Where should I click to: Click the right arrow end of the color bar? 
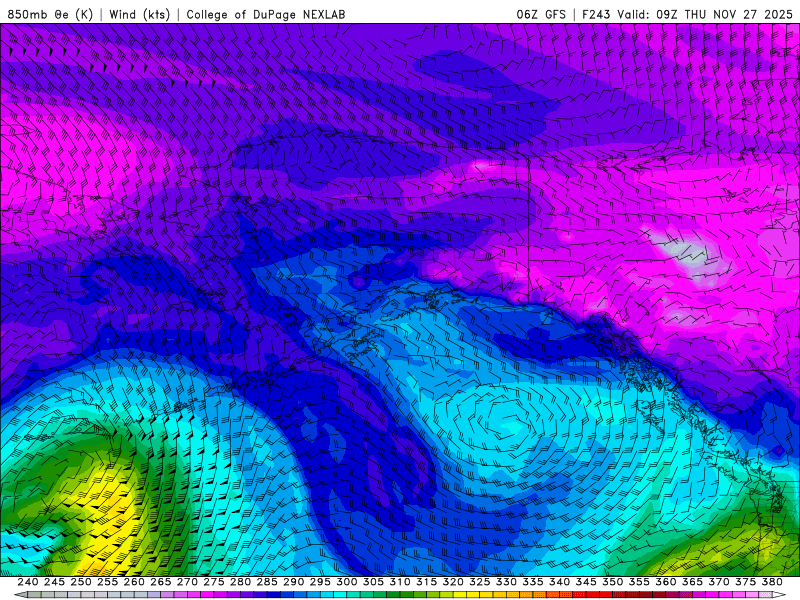pos(779,594)
